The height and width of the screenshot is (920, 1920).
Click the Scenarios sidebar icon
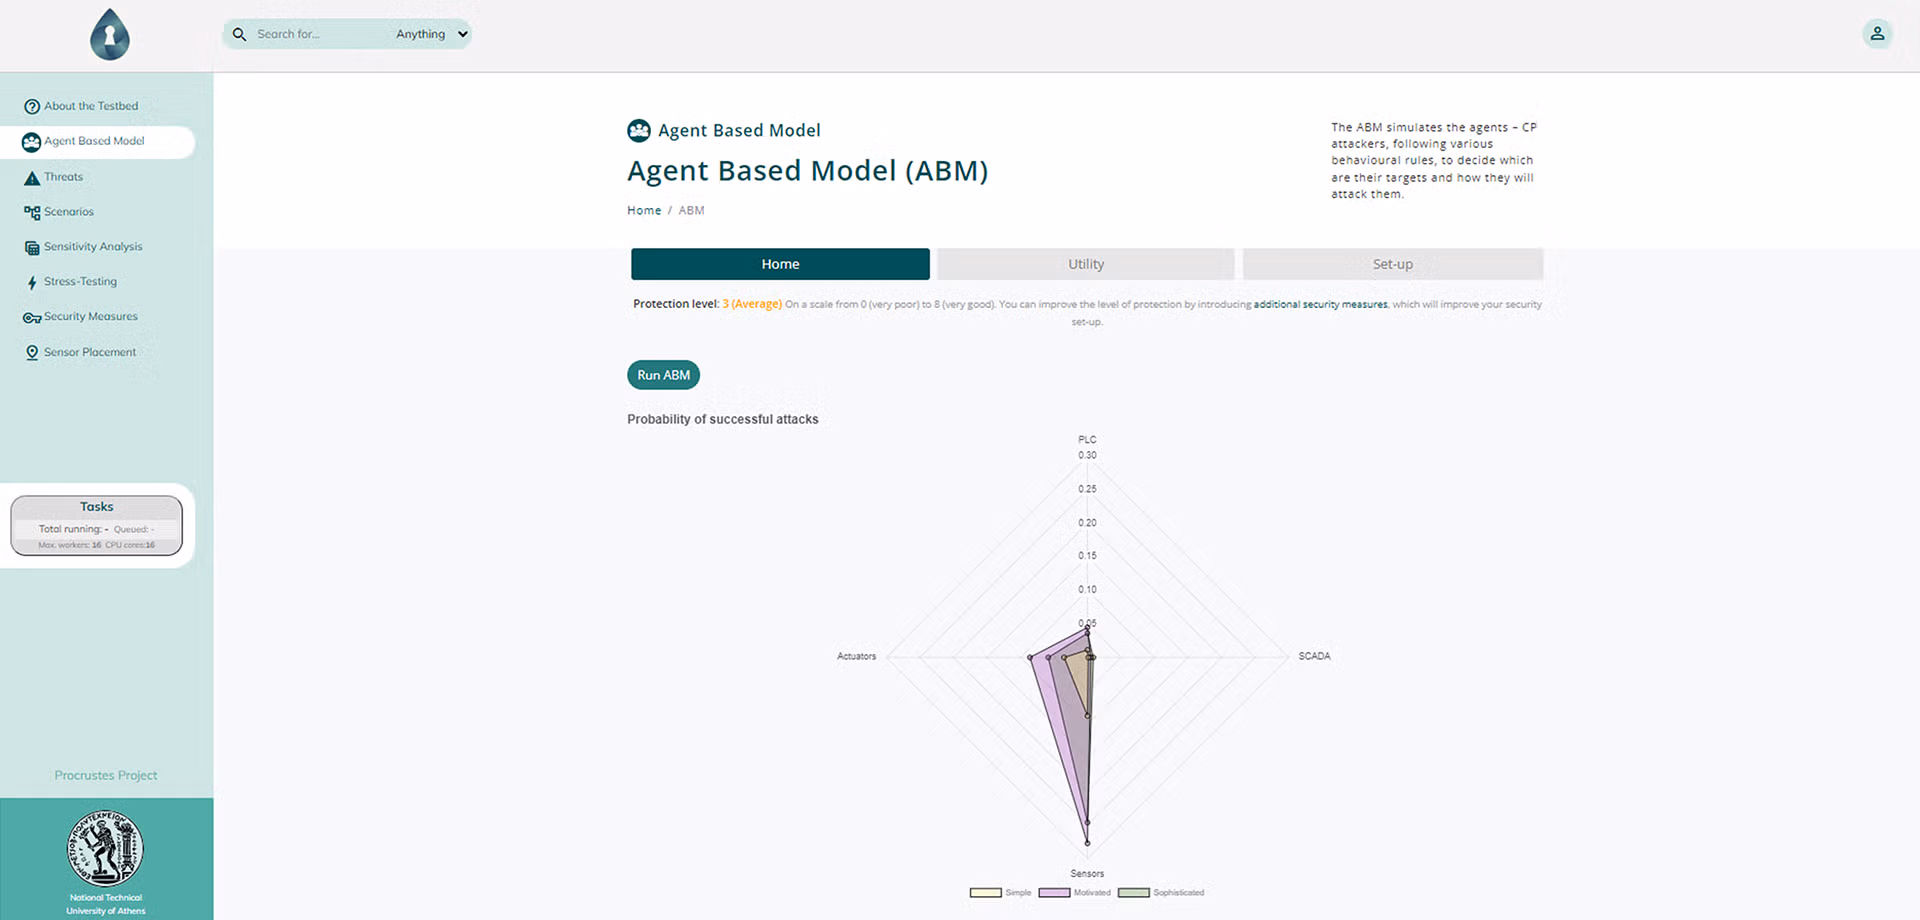(x=32, y=213)
